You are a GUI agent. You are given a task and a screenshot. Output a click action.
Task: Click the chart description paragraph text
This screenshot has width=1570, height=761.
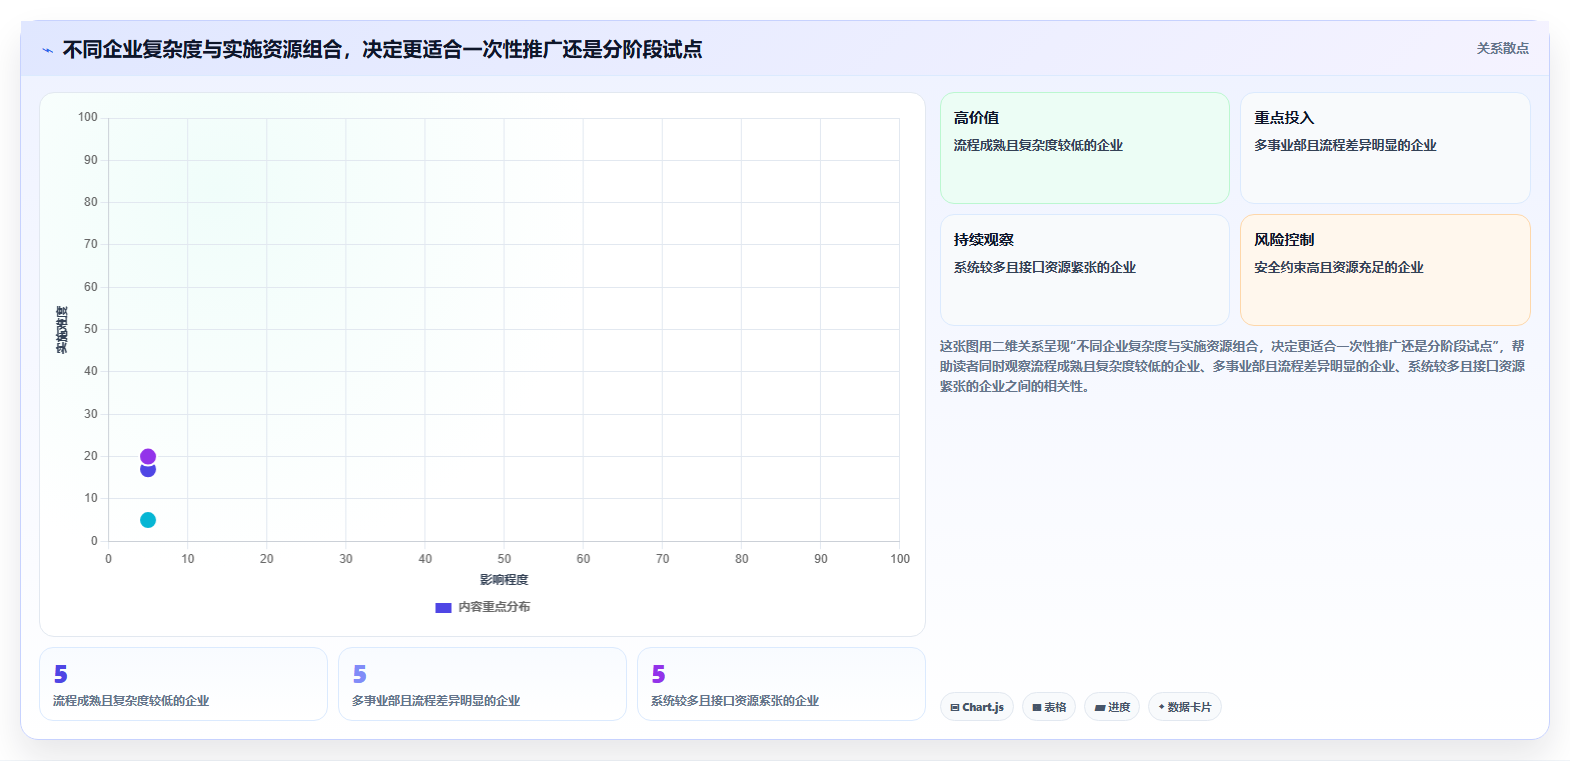(1233, 366)
